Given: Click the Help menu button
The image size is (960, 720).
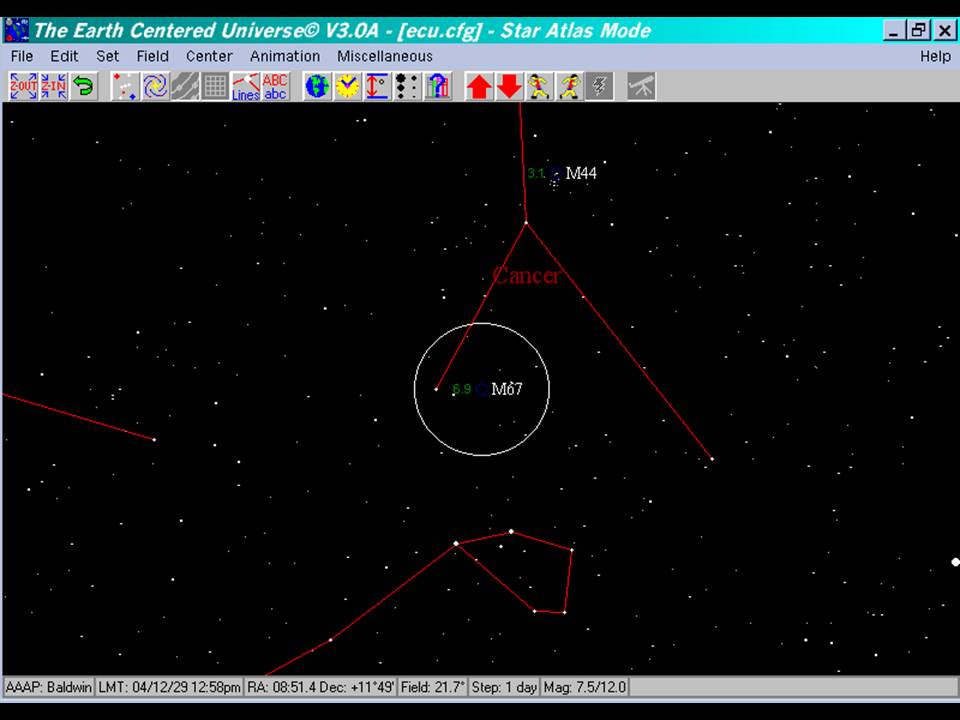Looking at the screenshot, I should tap(935, 56).
